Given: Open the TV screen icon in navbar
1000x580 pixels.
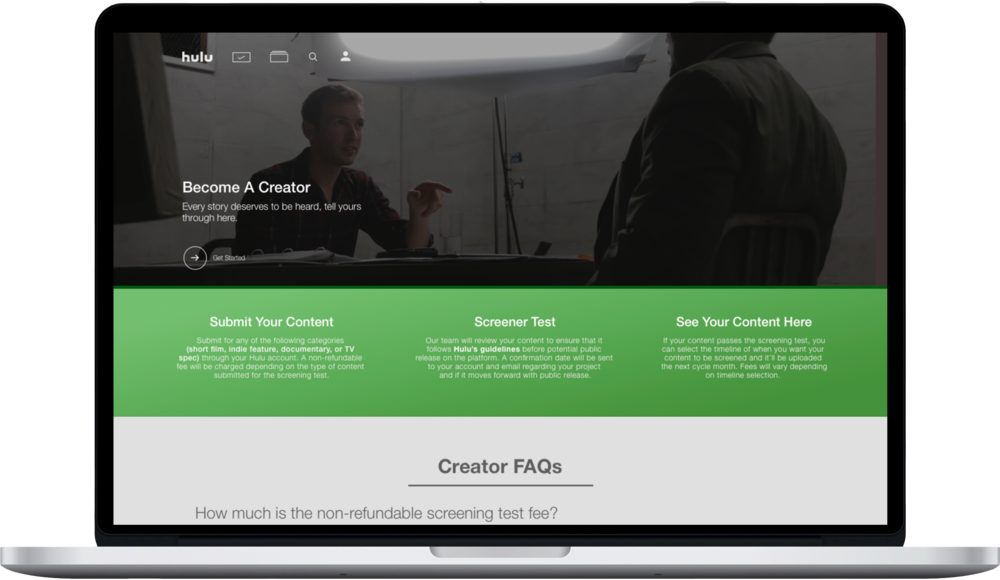Looking at the screenshot, I should pyautogui.click(x=241, y=57).
